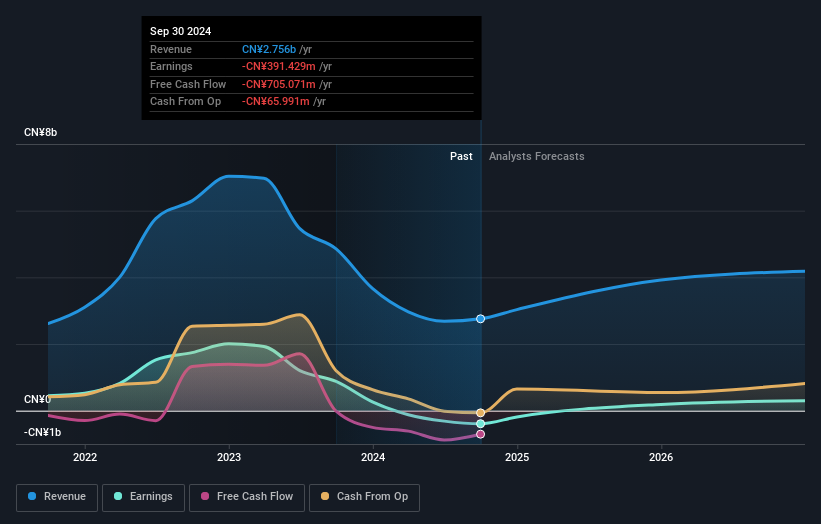Click the blue Revenue data point marker
The image size is (821, 524).
coord(481,319)
